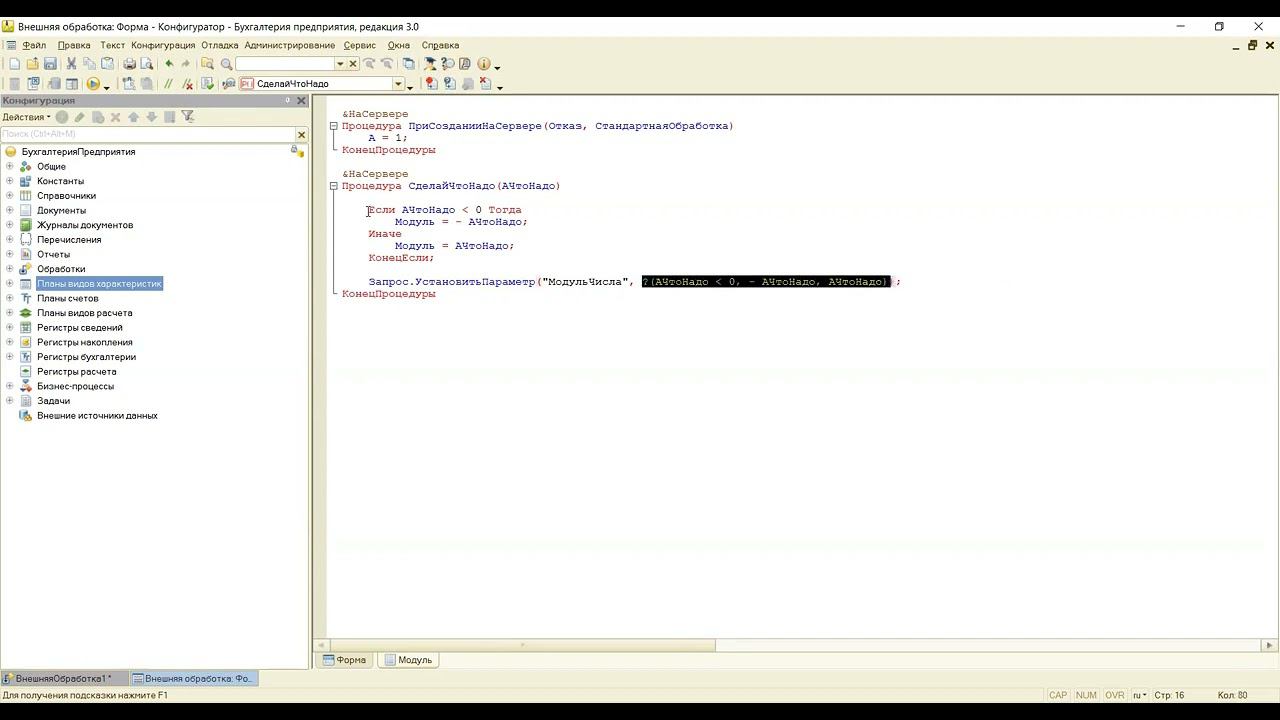Viewport: 1280px width, 720px height.
Task: Click the Отчеты tree icon
Action: tap(26, 254)
